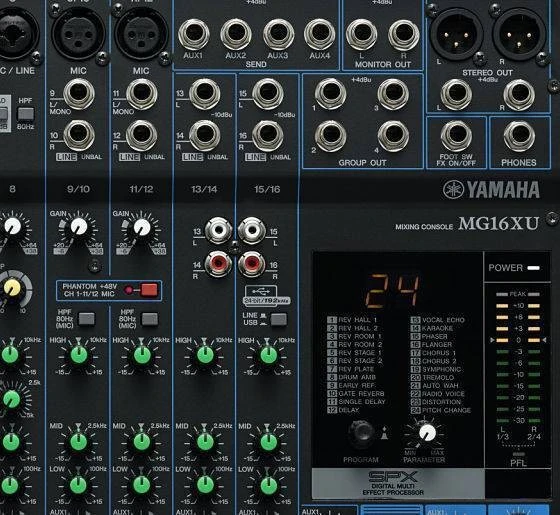Click the white RCA input 13 L
Viewport: 560px width, 515px height.
pyautogui.click(x=218, y=231)
